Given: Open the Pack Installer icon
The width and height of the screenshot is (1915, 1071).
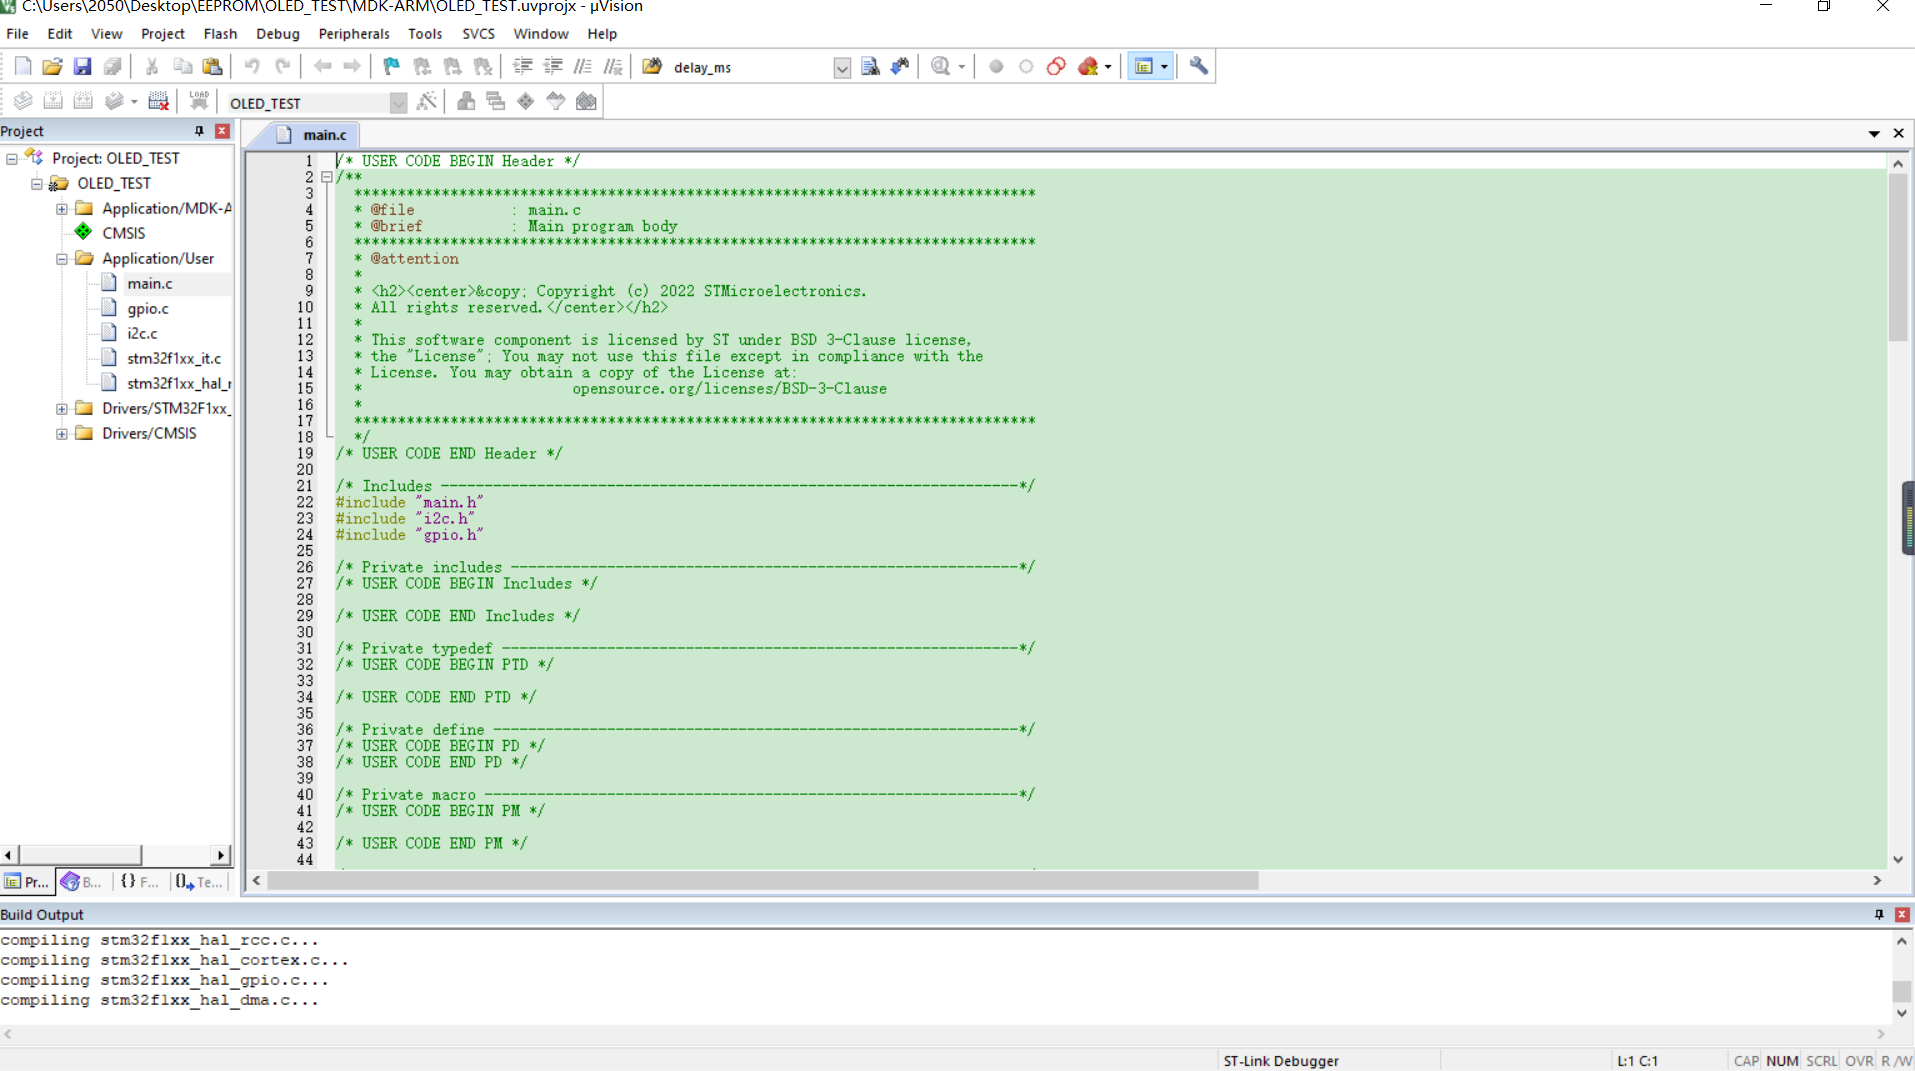Looking at the screenshot, I should coord(586,101).
